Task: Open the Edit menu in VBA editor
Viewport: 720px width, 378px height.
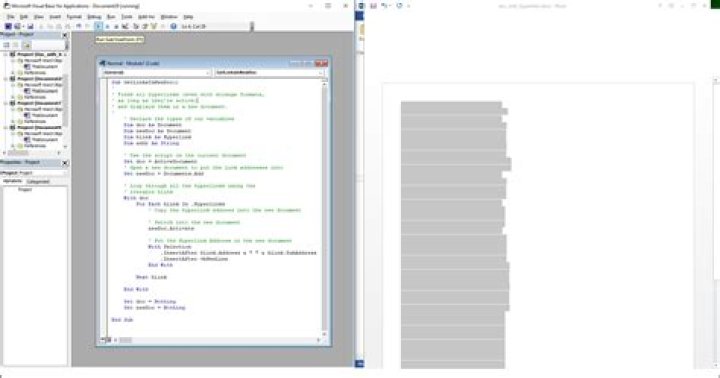Action: (x=23, y=17)
